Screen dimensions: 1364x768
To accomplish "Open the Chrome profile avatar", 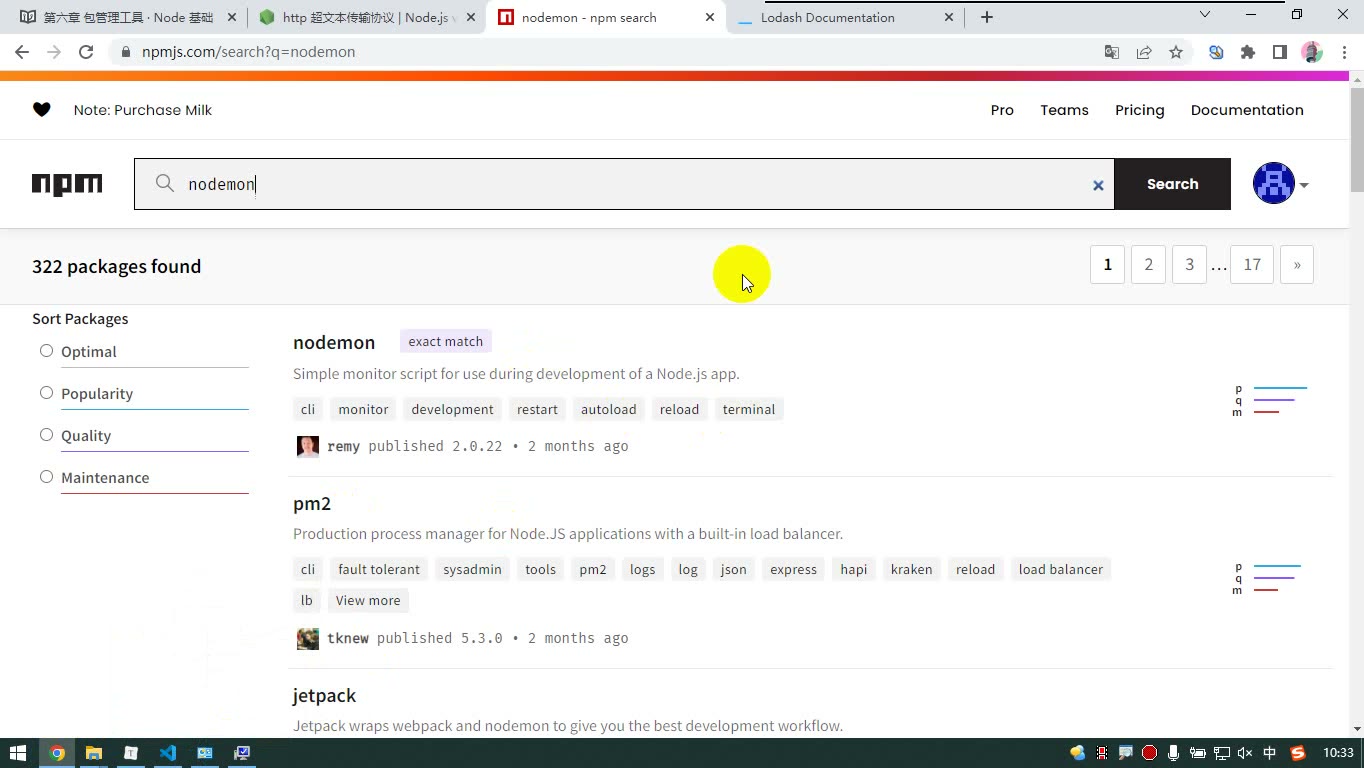I will point(1312,52).
